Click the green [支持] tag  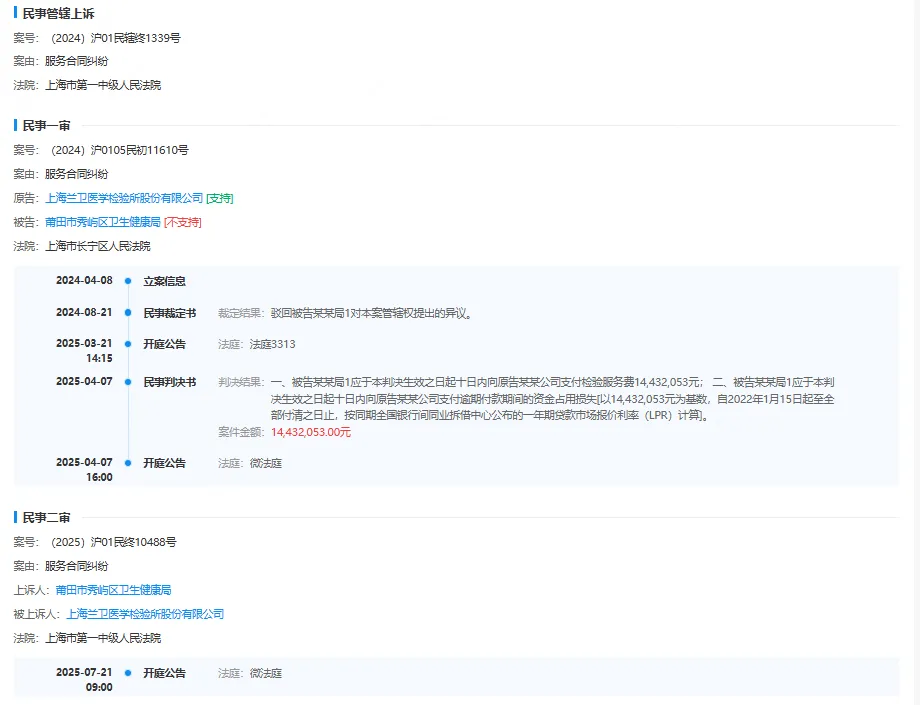click(220, 198)
